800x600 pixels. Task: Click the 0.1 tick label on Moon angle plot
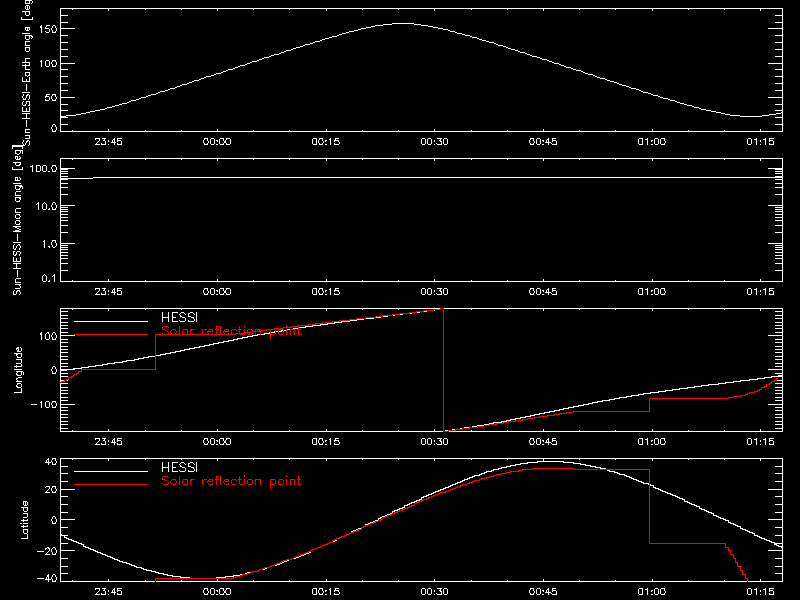coord(49,278)
